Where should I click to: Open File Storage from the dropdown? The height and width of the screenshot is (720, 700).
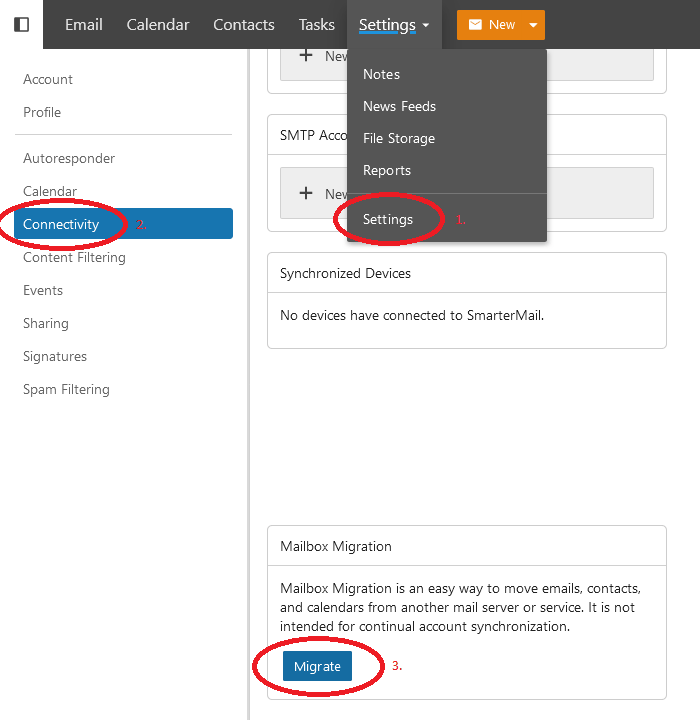click(399, 138)
